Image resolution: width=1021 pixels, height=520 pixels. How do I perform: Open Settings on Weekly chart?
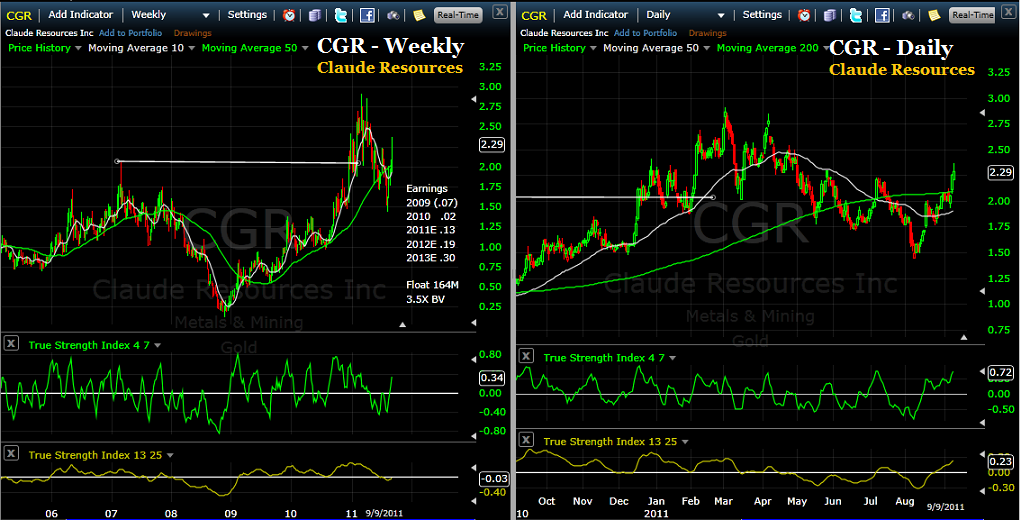click(x=247, y=14)
